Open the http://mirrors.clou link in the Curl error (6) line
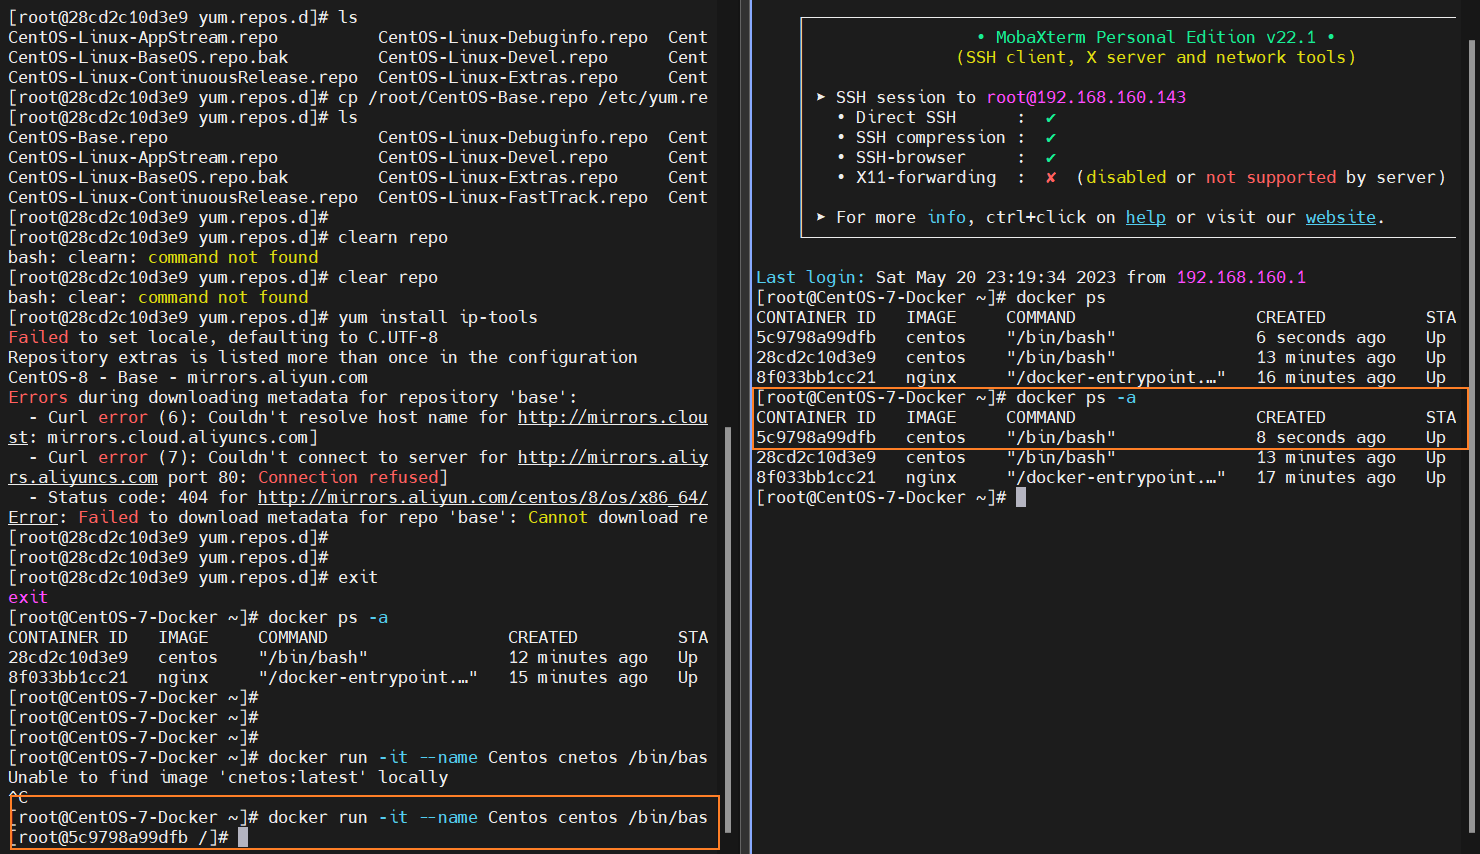1480x854 pixels. 613,417
